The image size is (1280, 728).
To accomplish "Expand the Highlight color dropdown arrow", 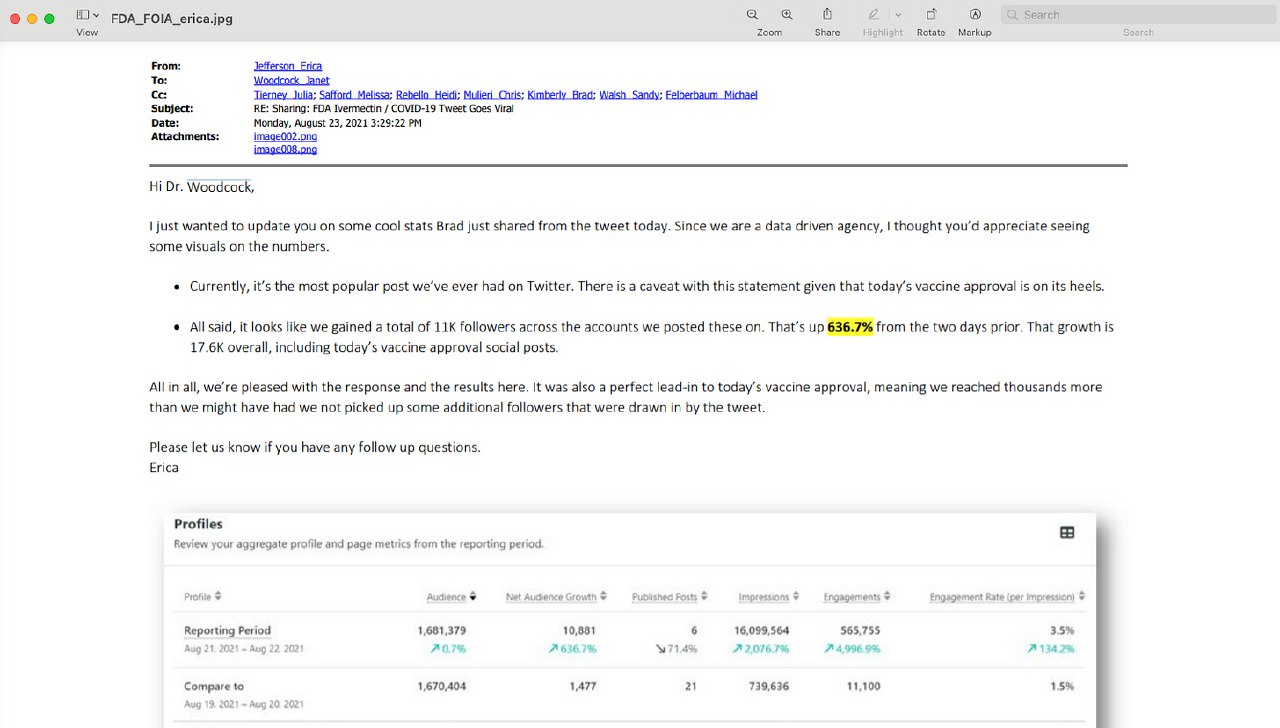I will (x=898, y=15).
